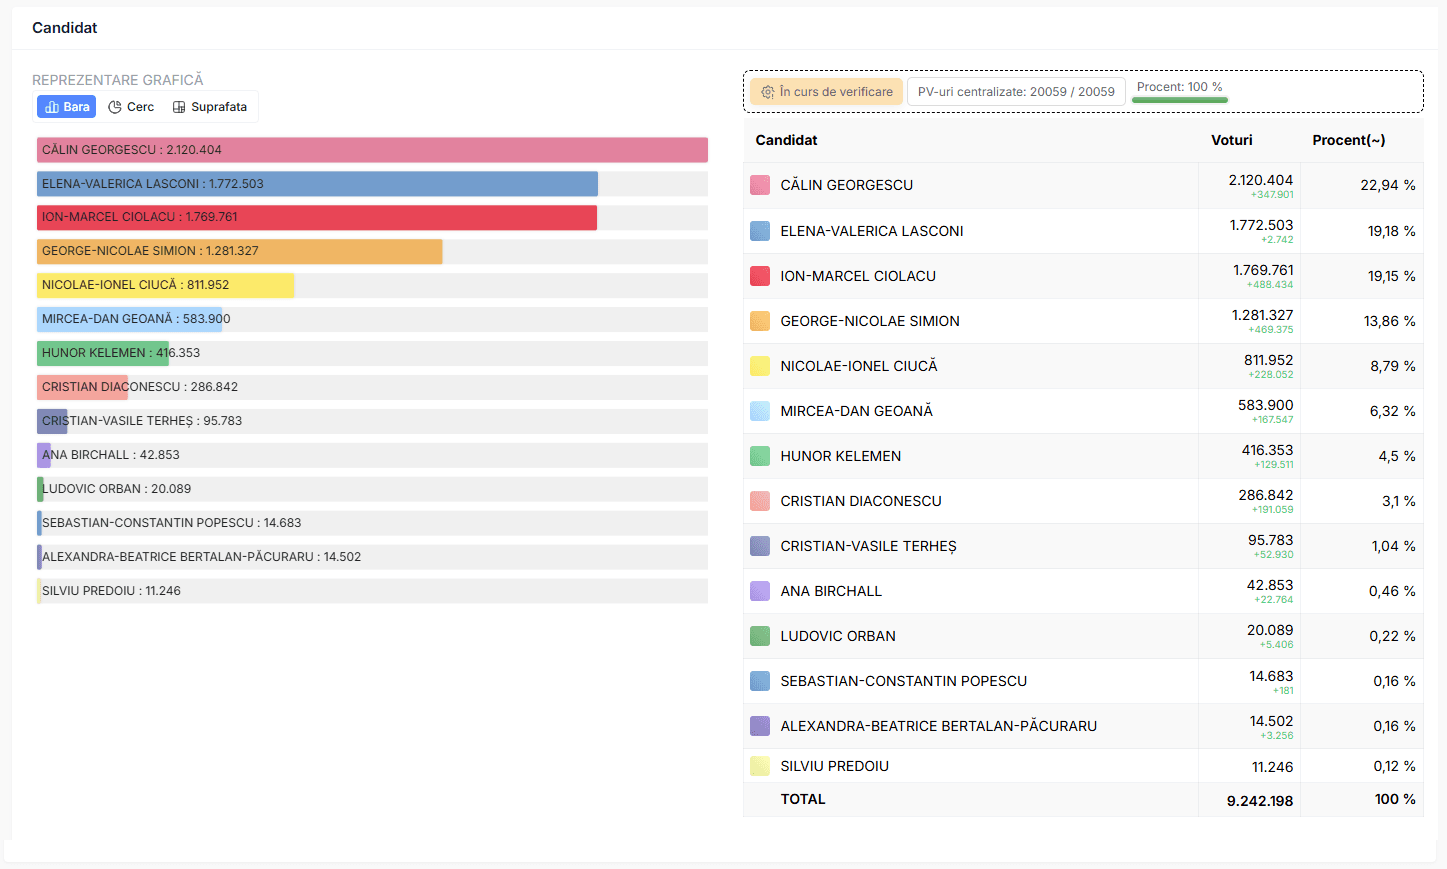Click the green swatch for Hunor Kelemen
Screen dimensions: 1447x869
[x=760, y=456]
